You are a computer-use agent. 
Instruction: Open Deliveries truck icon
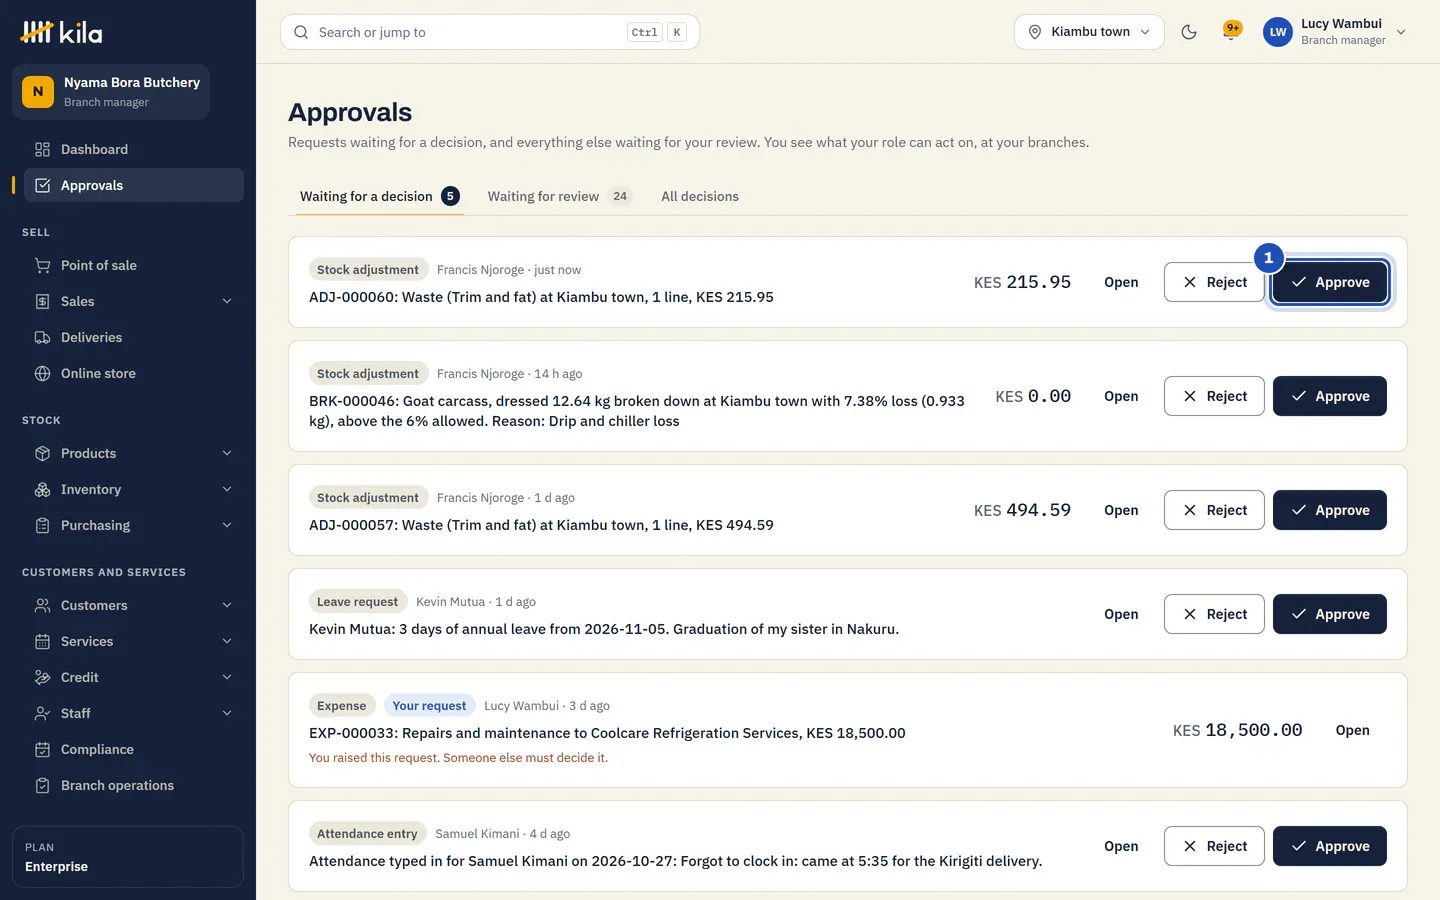[42, 337]
